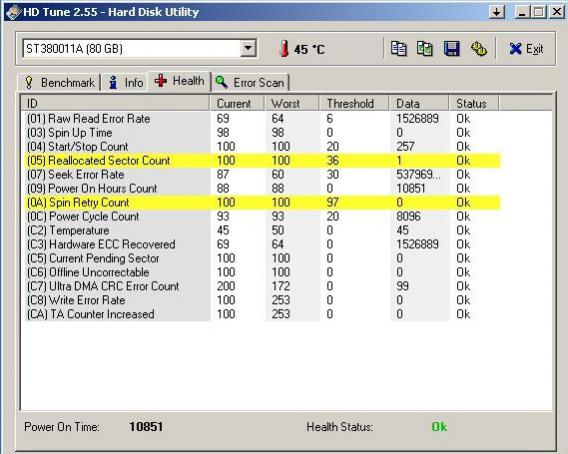Screen dimensions: 568x454
Task: Select the Ultra DMA CRC Error Count row
Action: click(263, 286)
